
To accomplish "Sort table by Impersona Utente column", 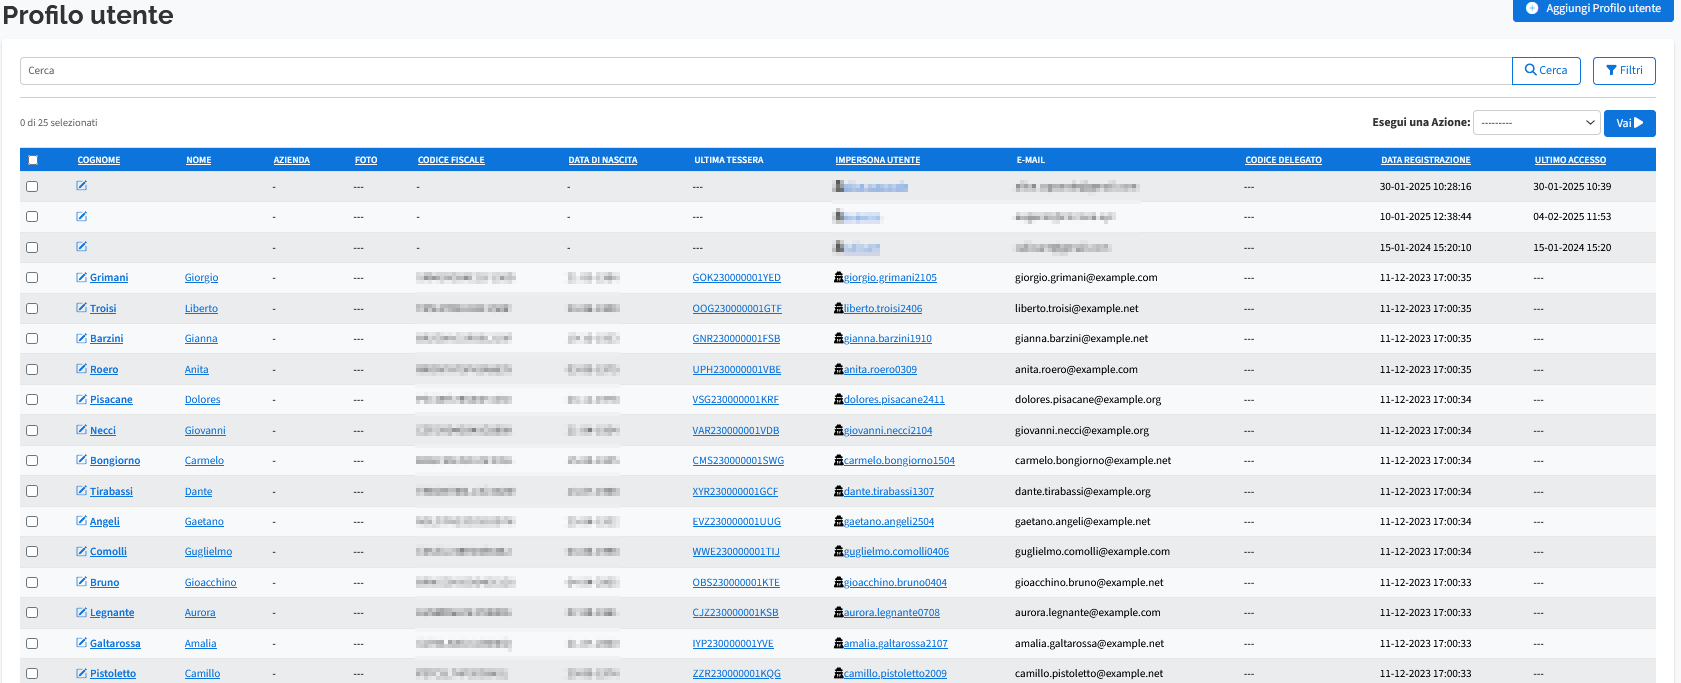I will 878,160.
